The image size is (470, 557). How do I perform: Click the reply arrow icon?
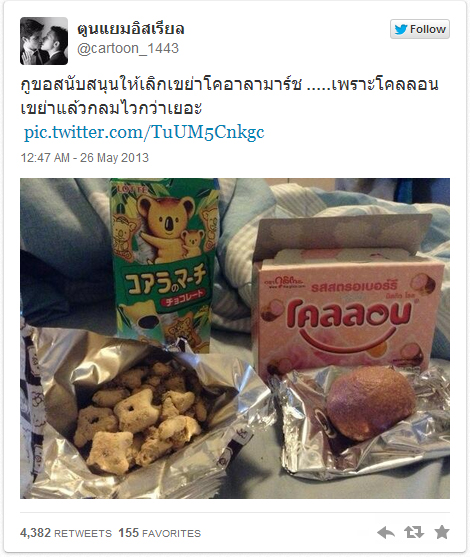click(386, 532)
